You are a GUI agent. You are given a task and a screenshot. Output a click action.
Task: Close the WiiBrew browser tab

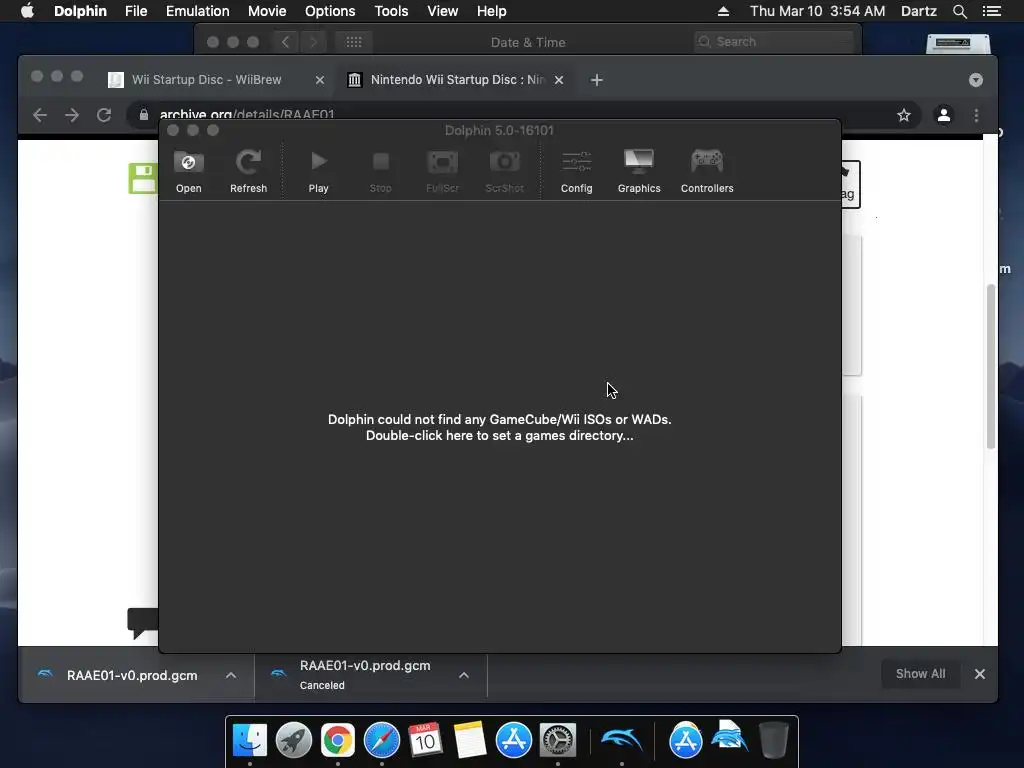point(319,80)
